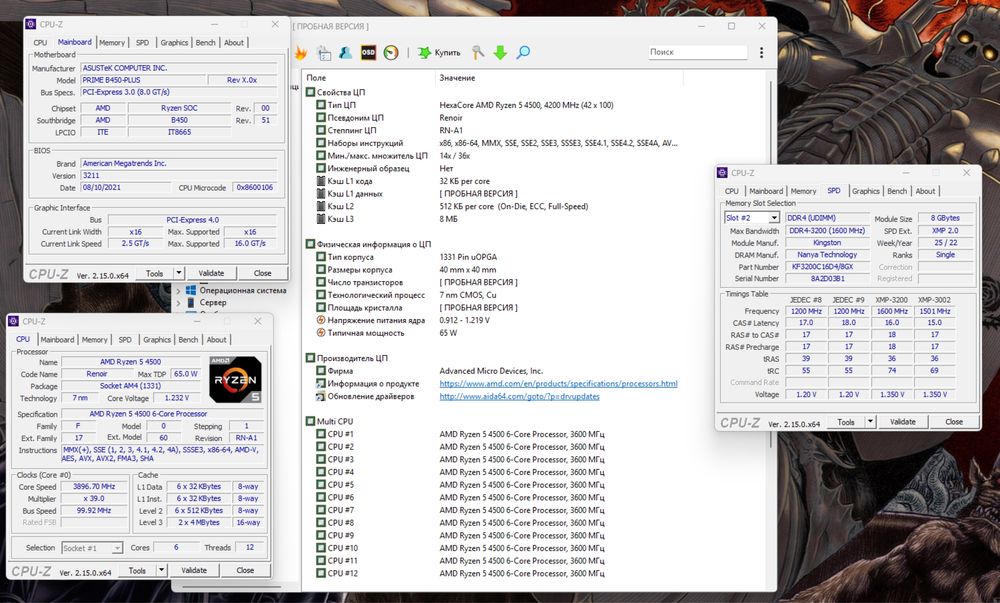
Task: Click Tools button in bottom-left CPU-Z window
Action: (137, 570)
